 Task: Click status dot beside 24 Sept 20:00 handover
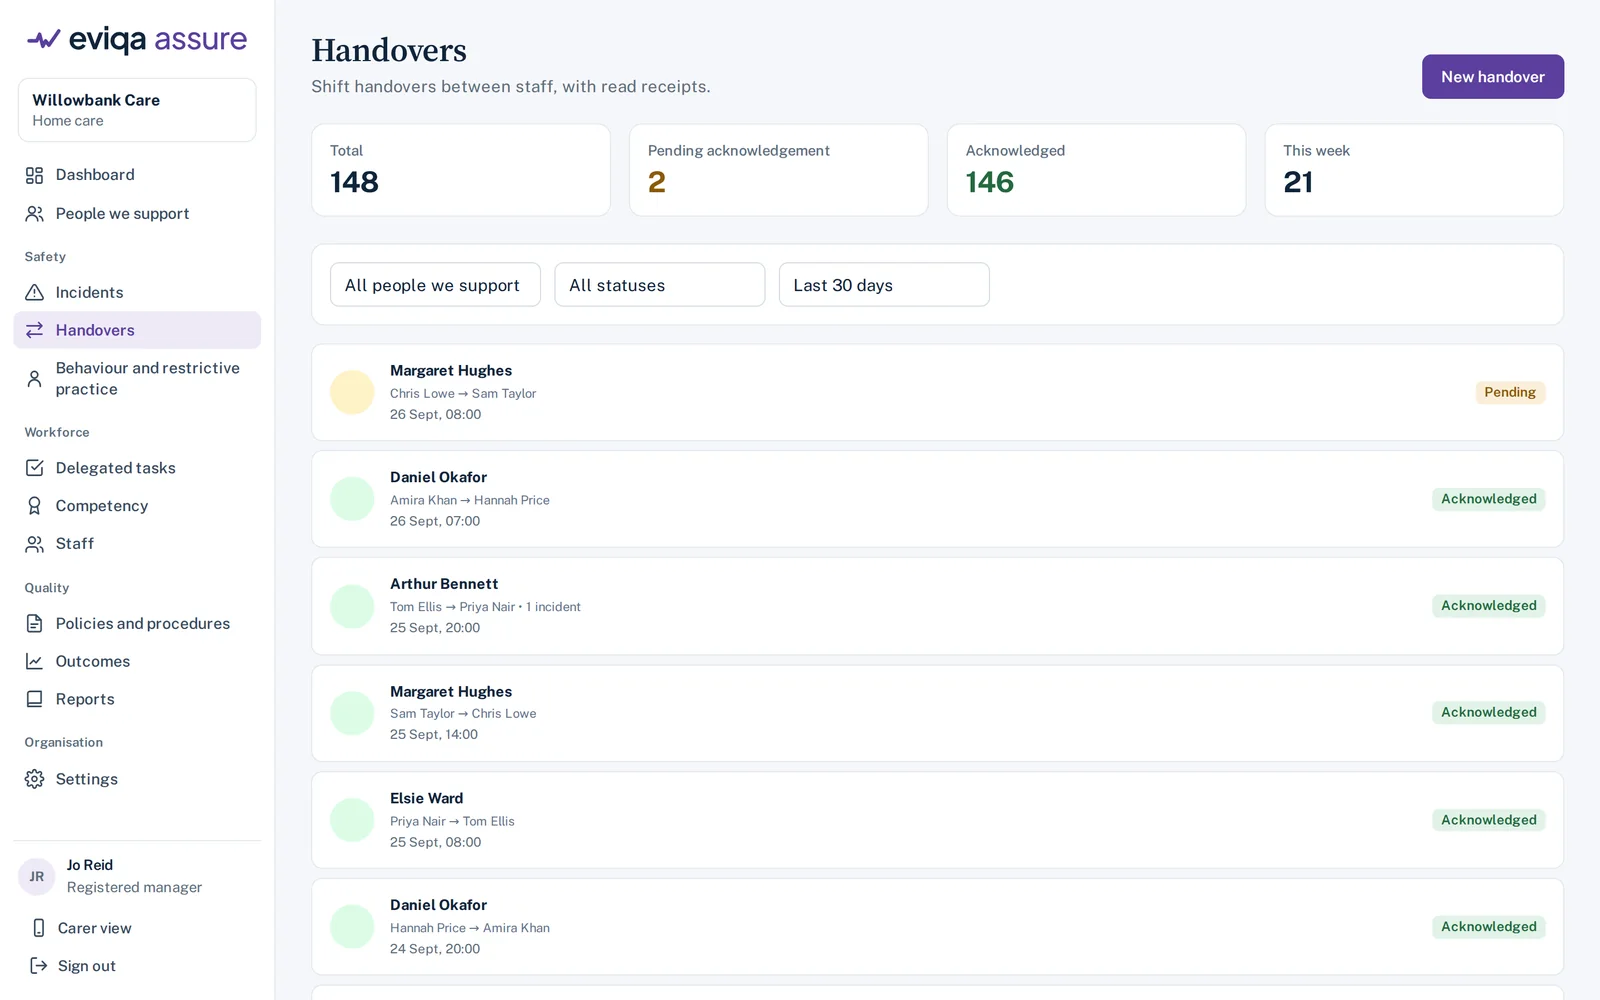click(x=352, y=927)
